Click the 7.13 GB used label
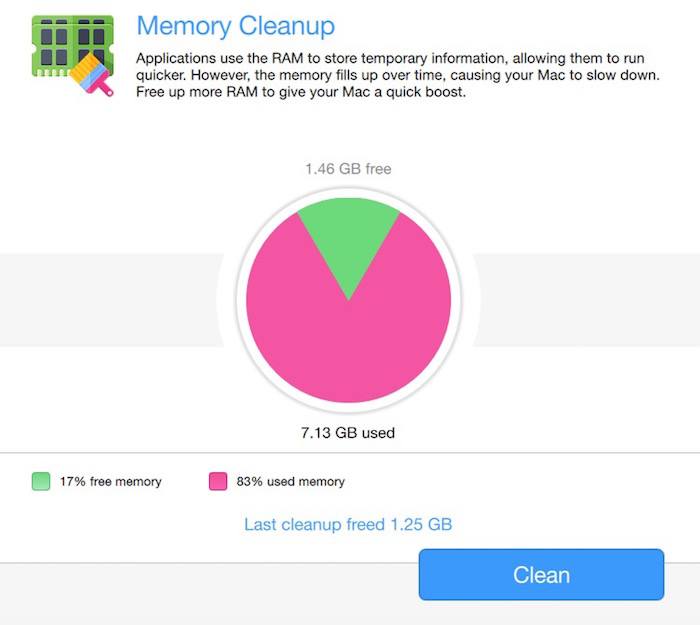This screenshot has height=625, width=700. pos(348,433)
